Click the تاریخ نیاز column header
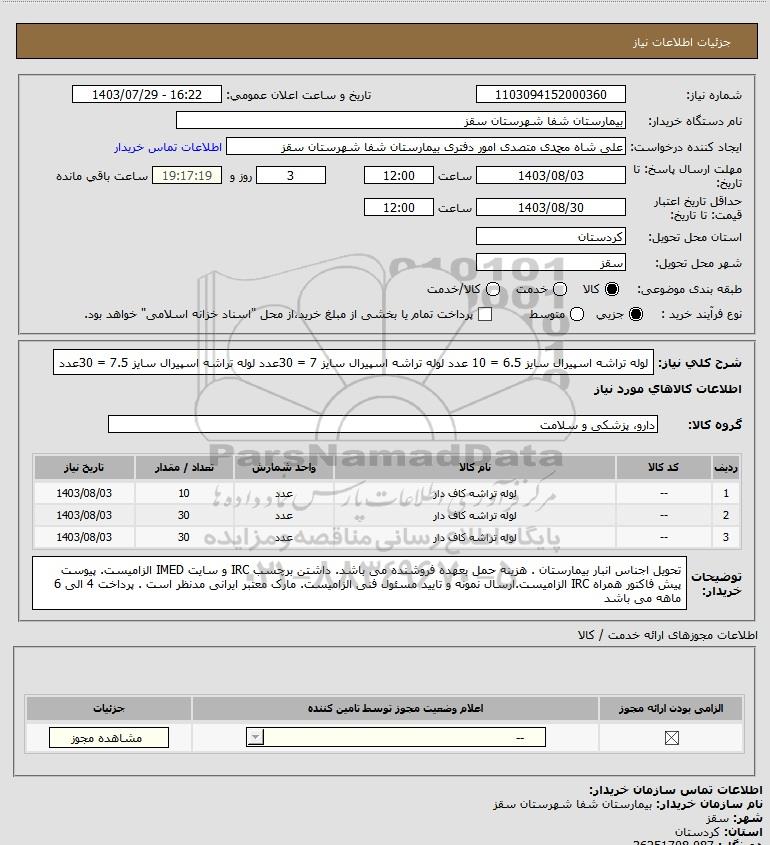 click(x=84, y=468)
